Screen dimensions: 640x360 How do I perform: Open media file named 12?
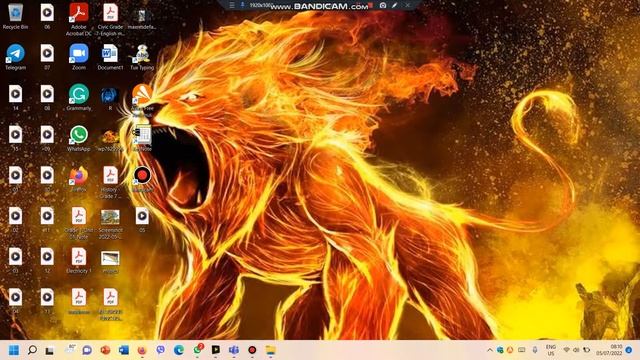47,260
